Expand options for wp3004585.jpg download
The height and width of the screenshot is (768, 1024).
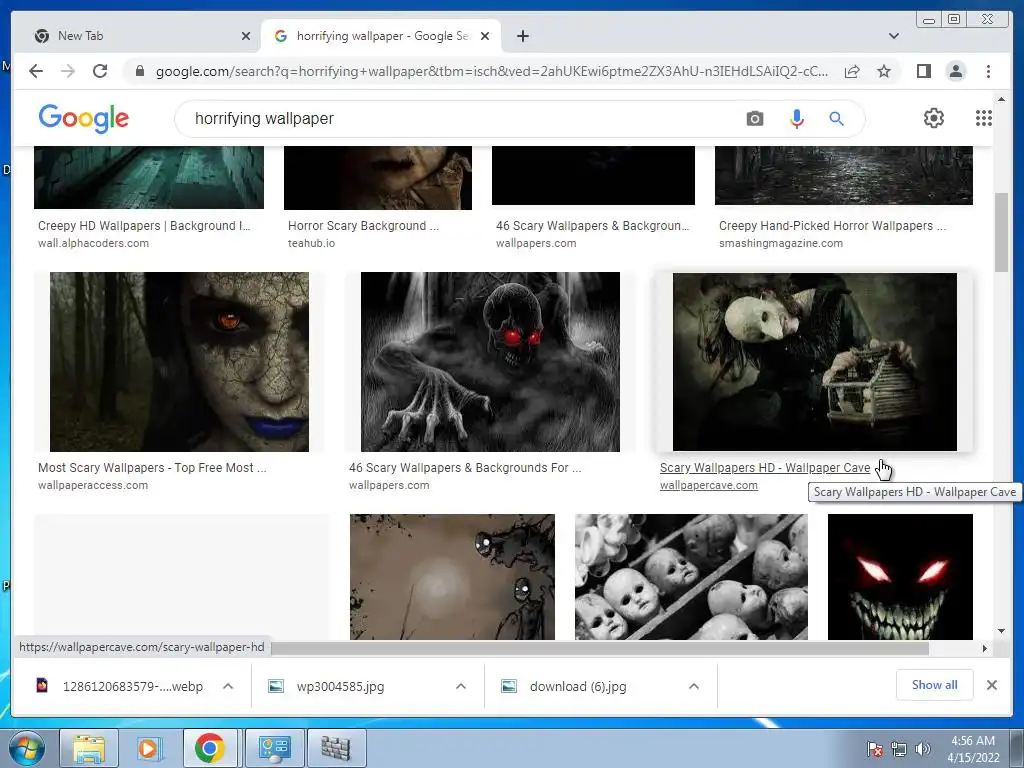click(x=460, y=686)
